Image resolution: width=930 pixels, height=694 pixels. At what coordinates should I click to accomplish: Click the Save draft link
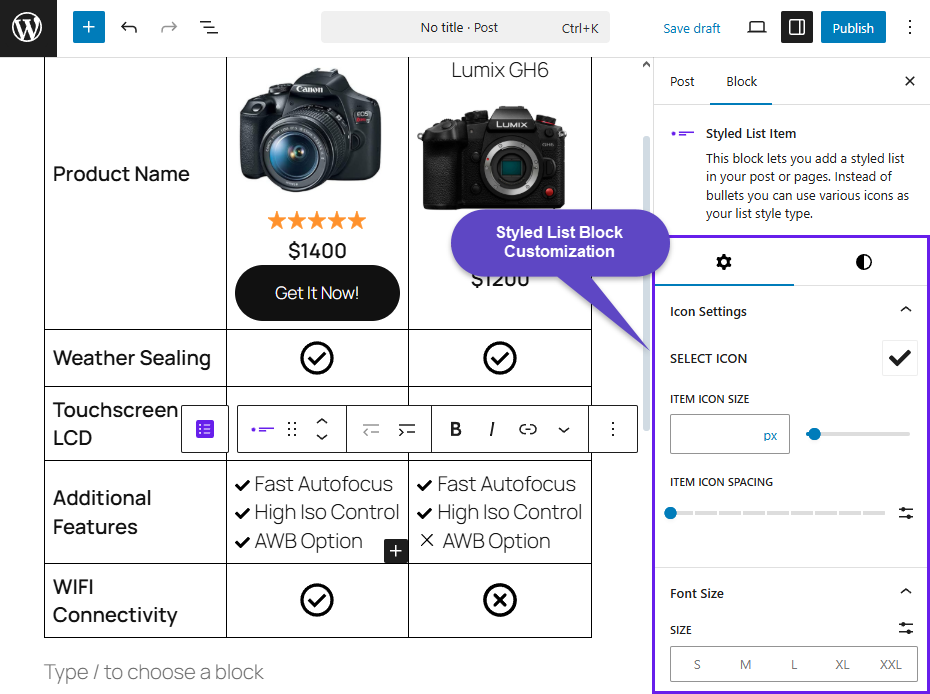(x=692, y=28)
